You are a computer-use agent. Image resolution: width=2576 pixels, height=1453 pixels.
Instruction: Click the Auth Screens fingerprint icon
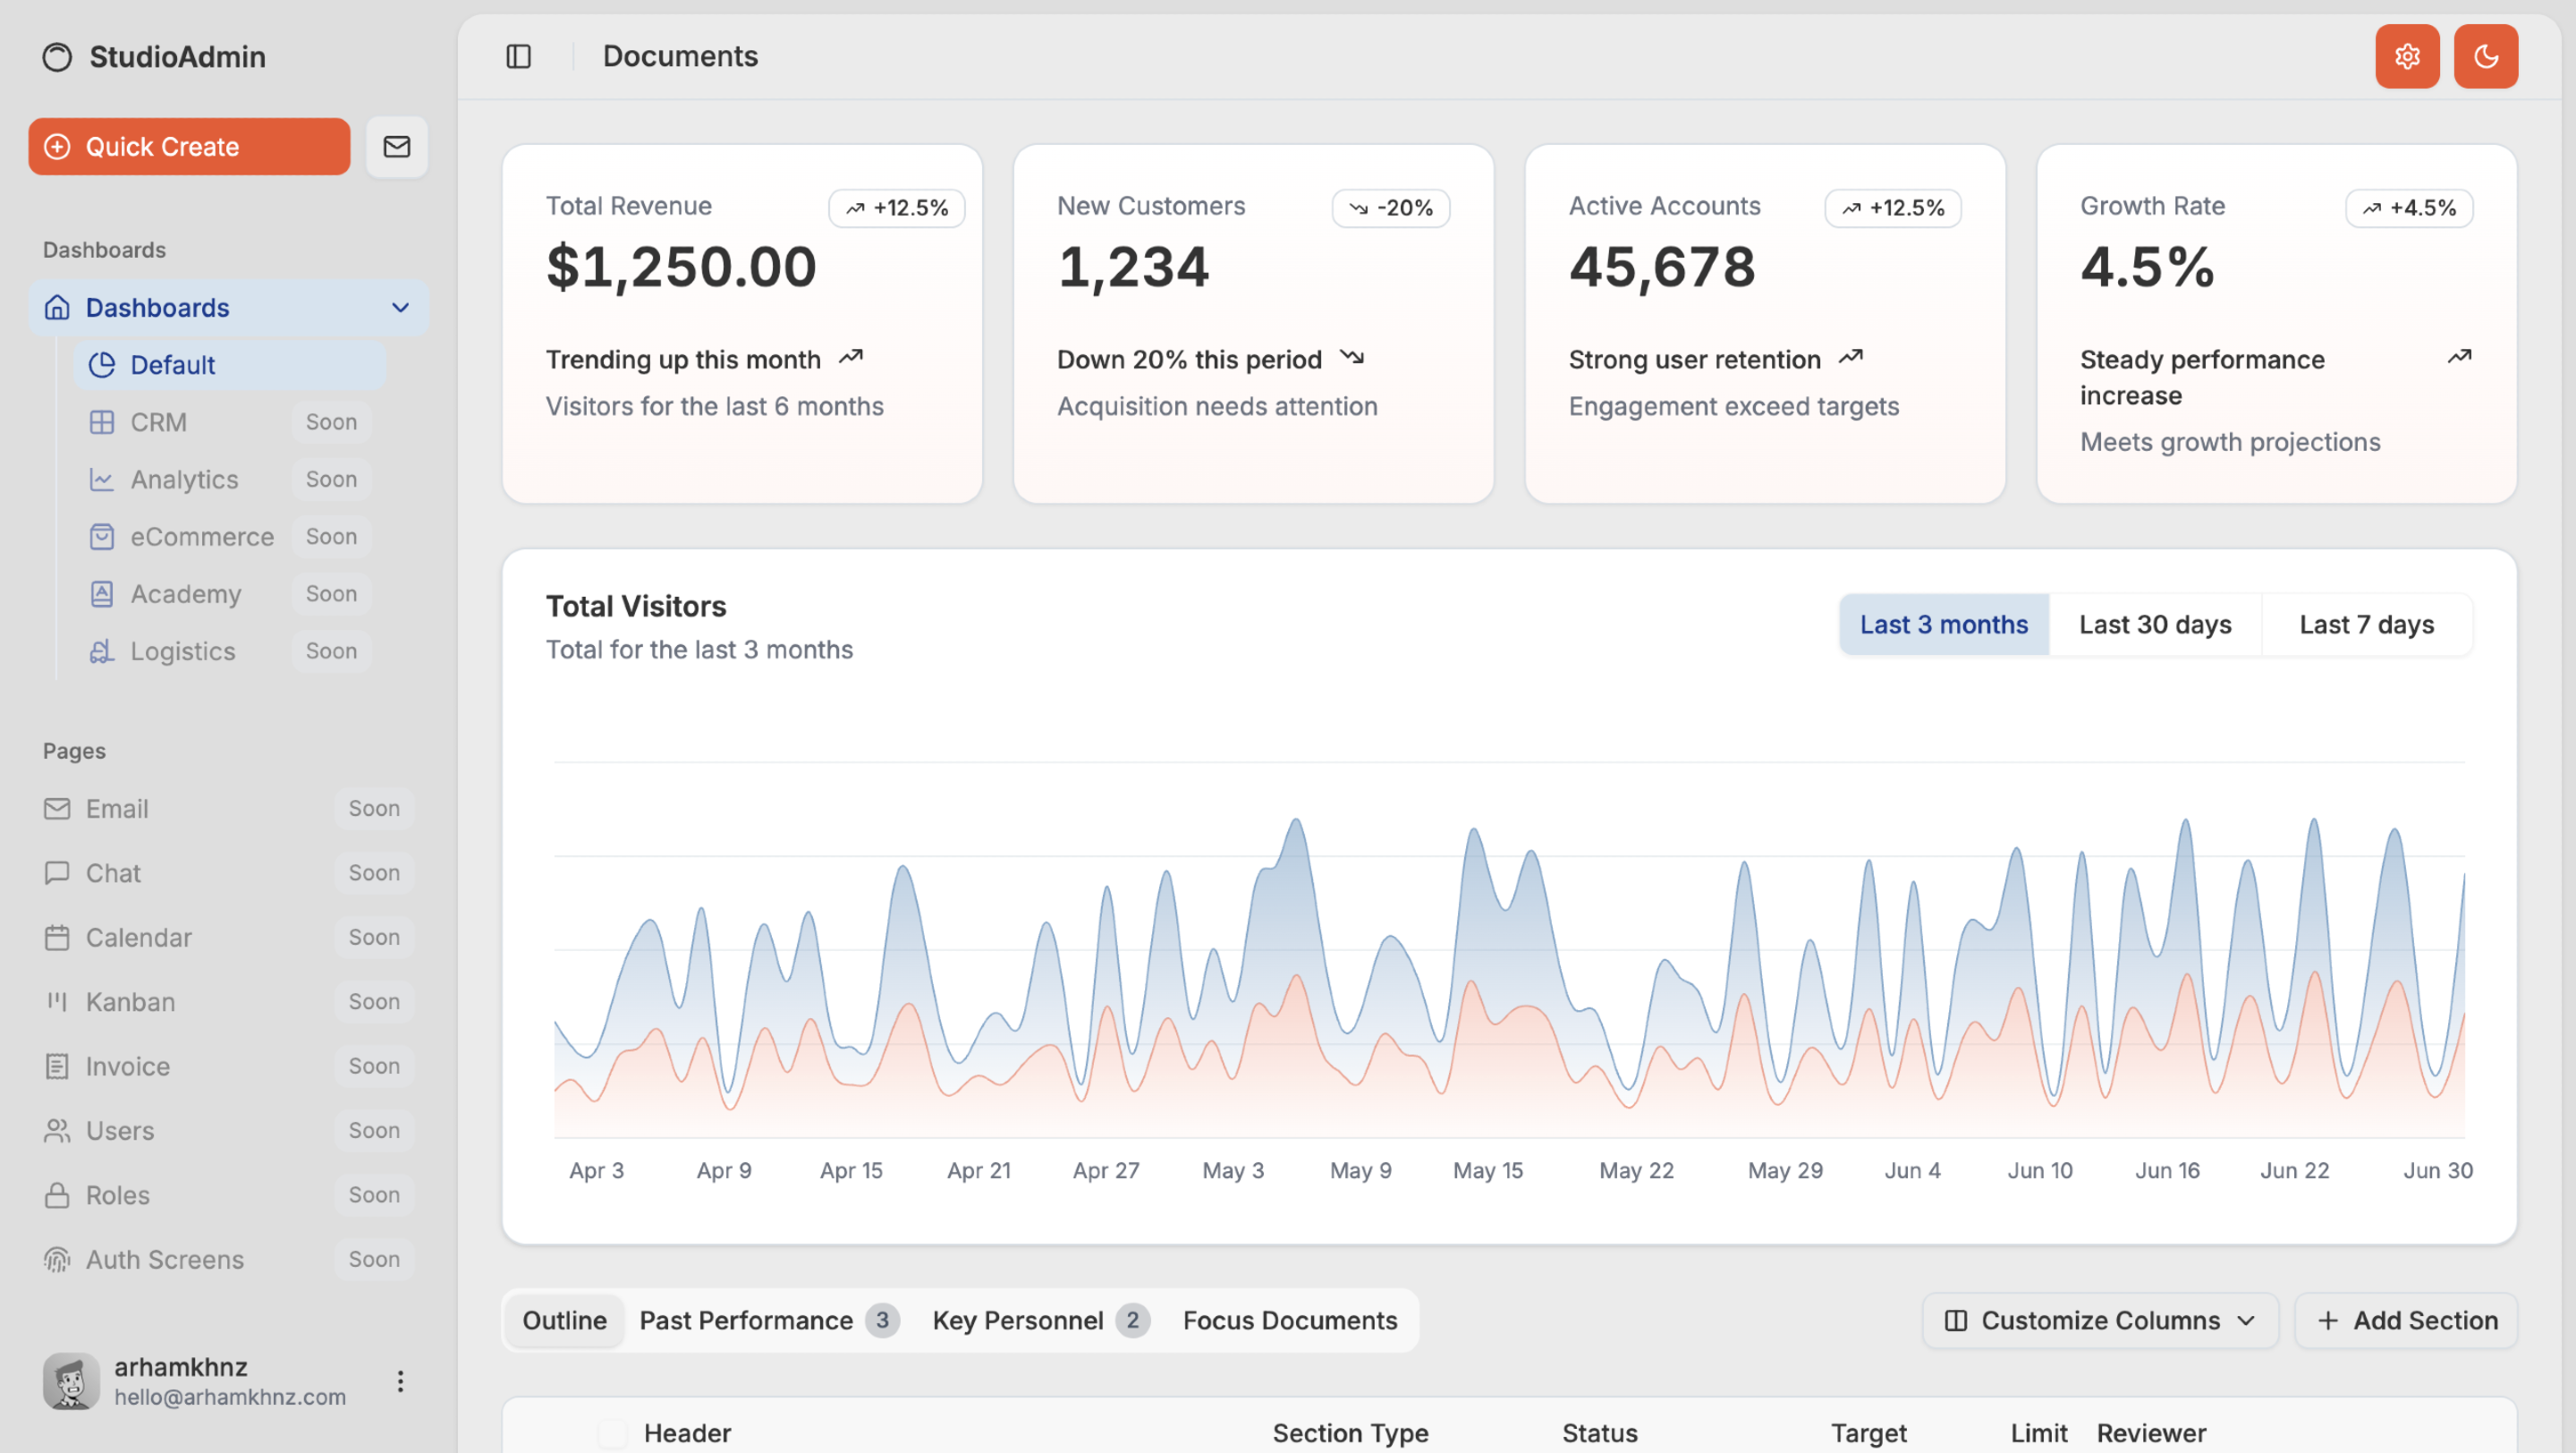[57, 1259]
